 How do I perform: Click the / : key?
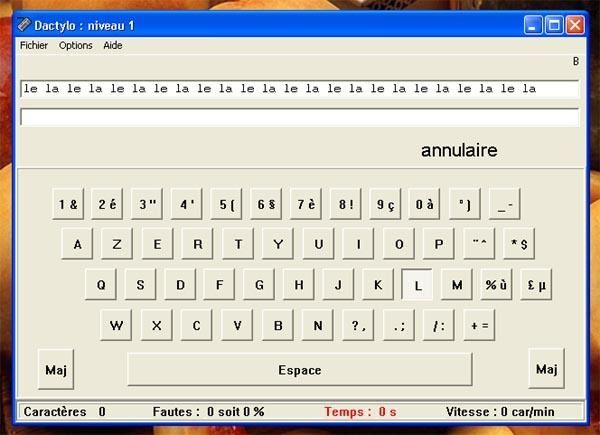[439, 325]
